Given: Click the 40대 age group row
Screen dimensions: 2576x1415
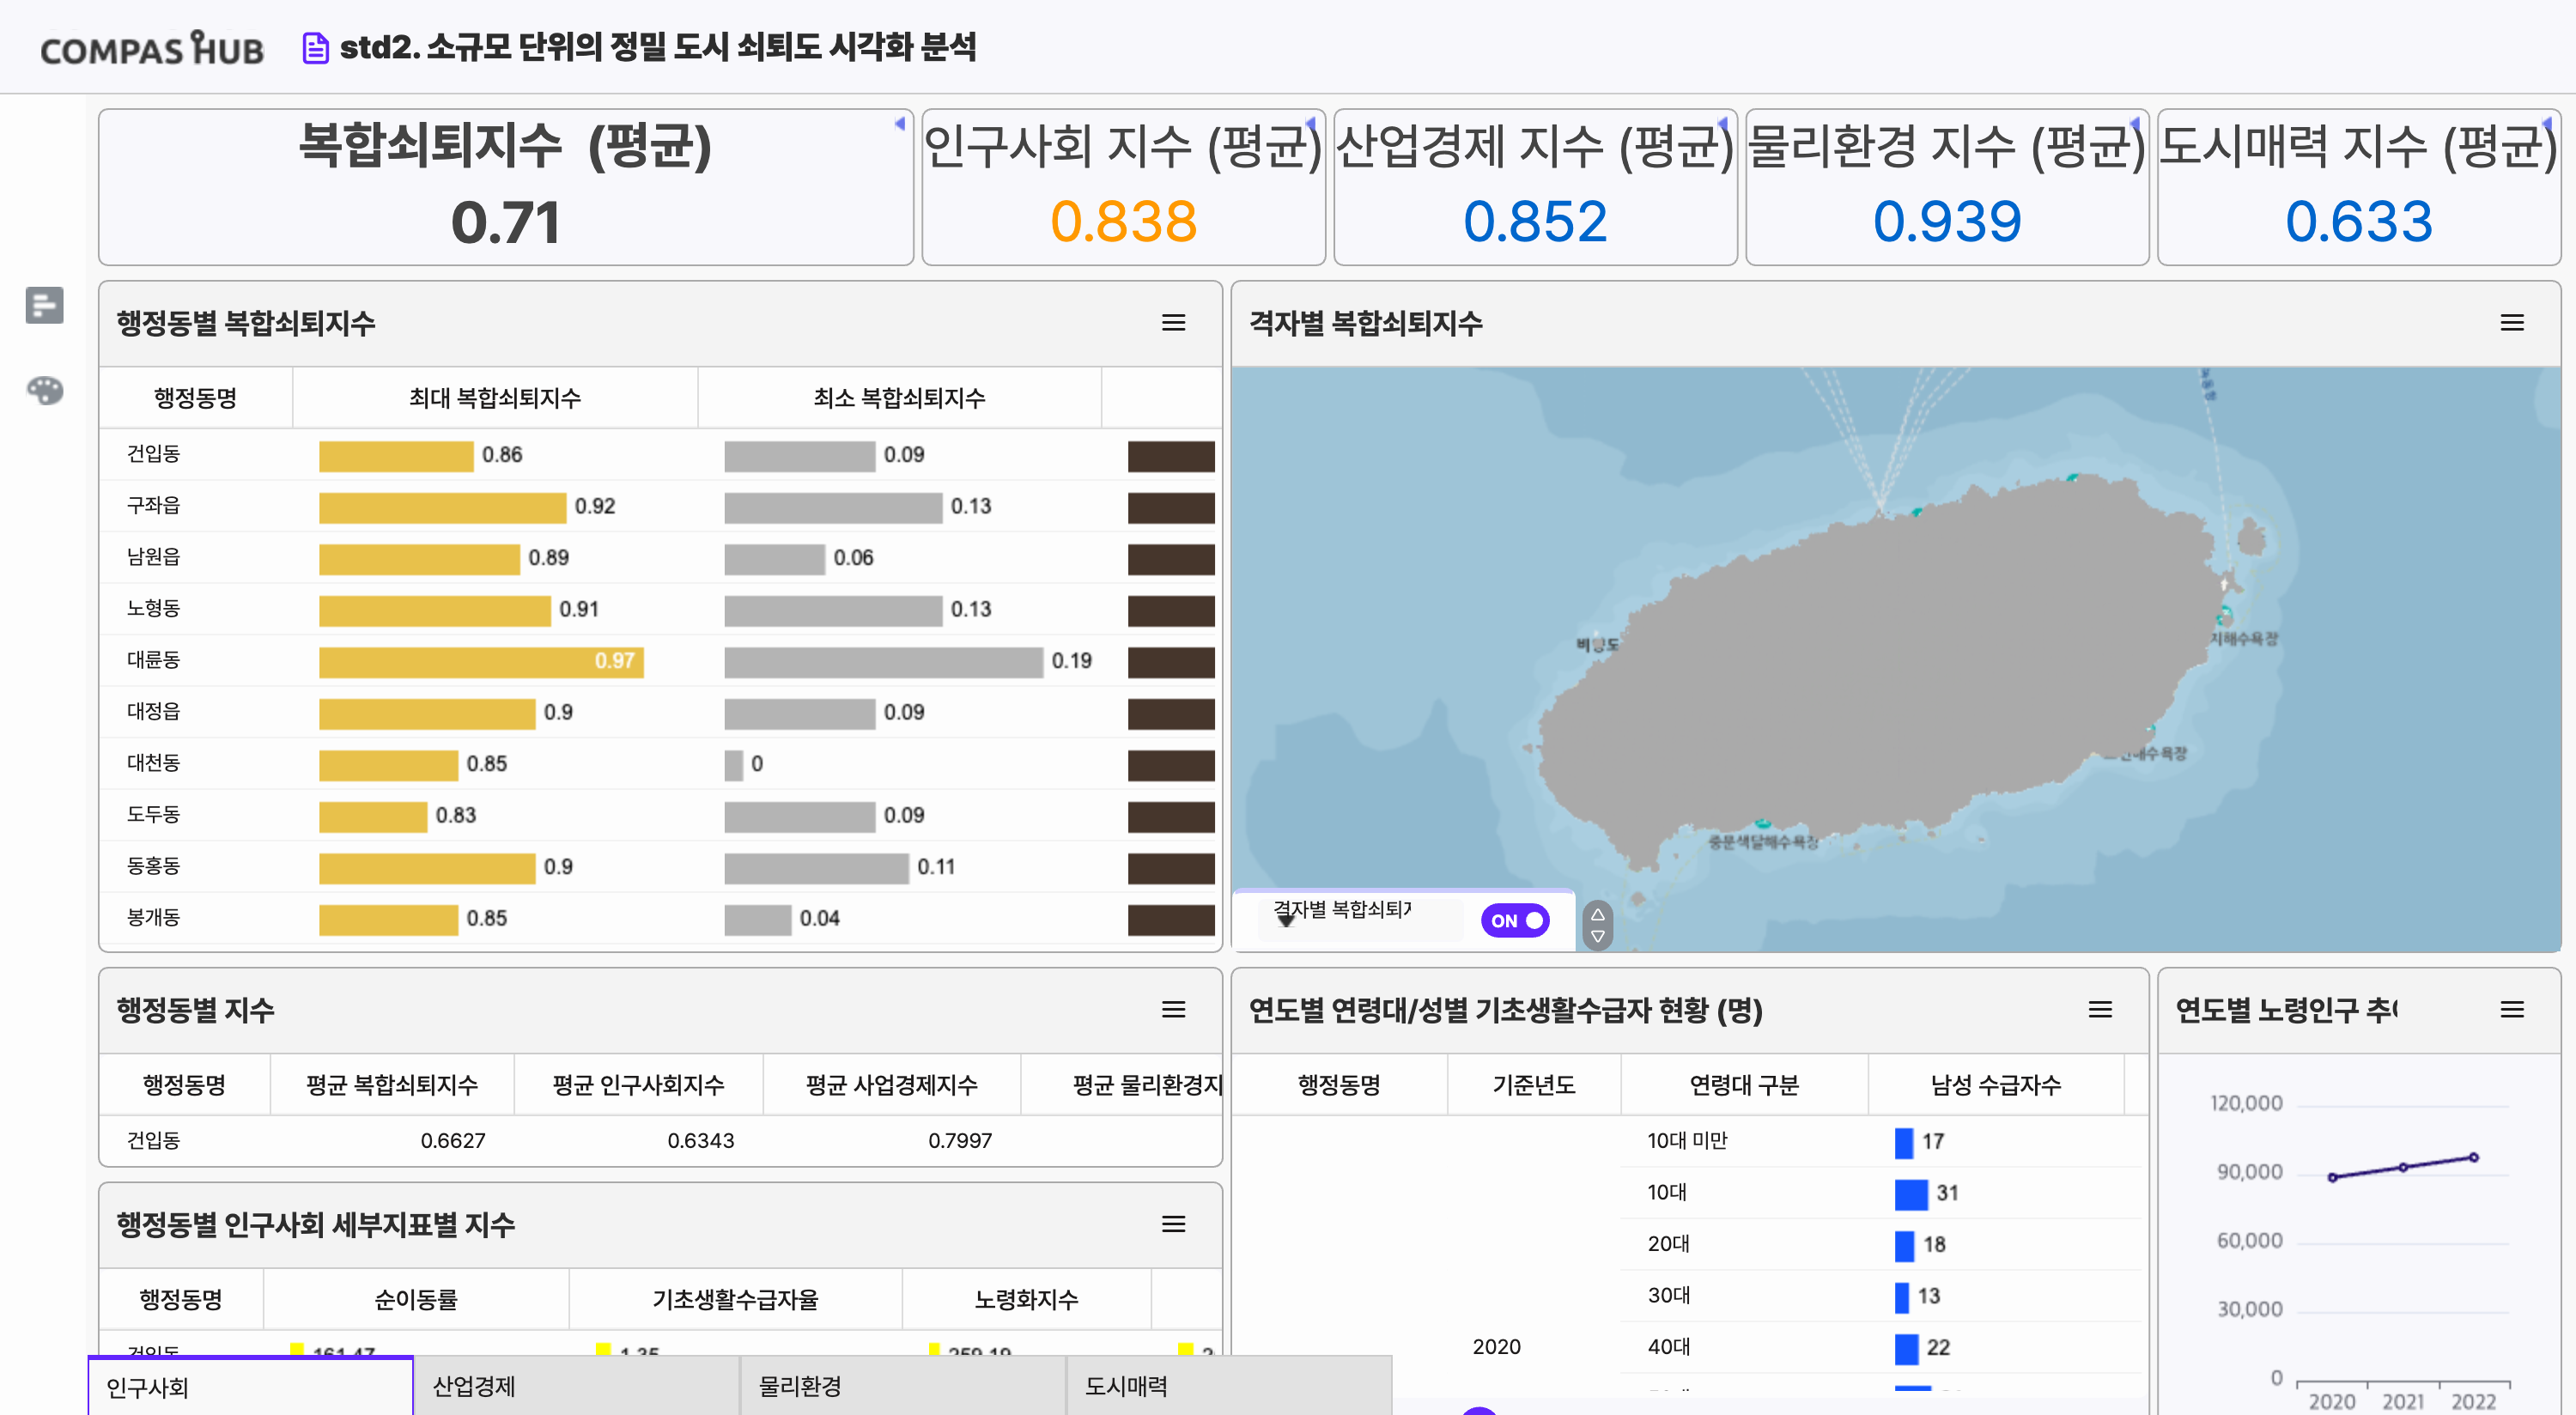Looking at the screenshot, I should 1880,1347.
